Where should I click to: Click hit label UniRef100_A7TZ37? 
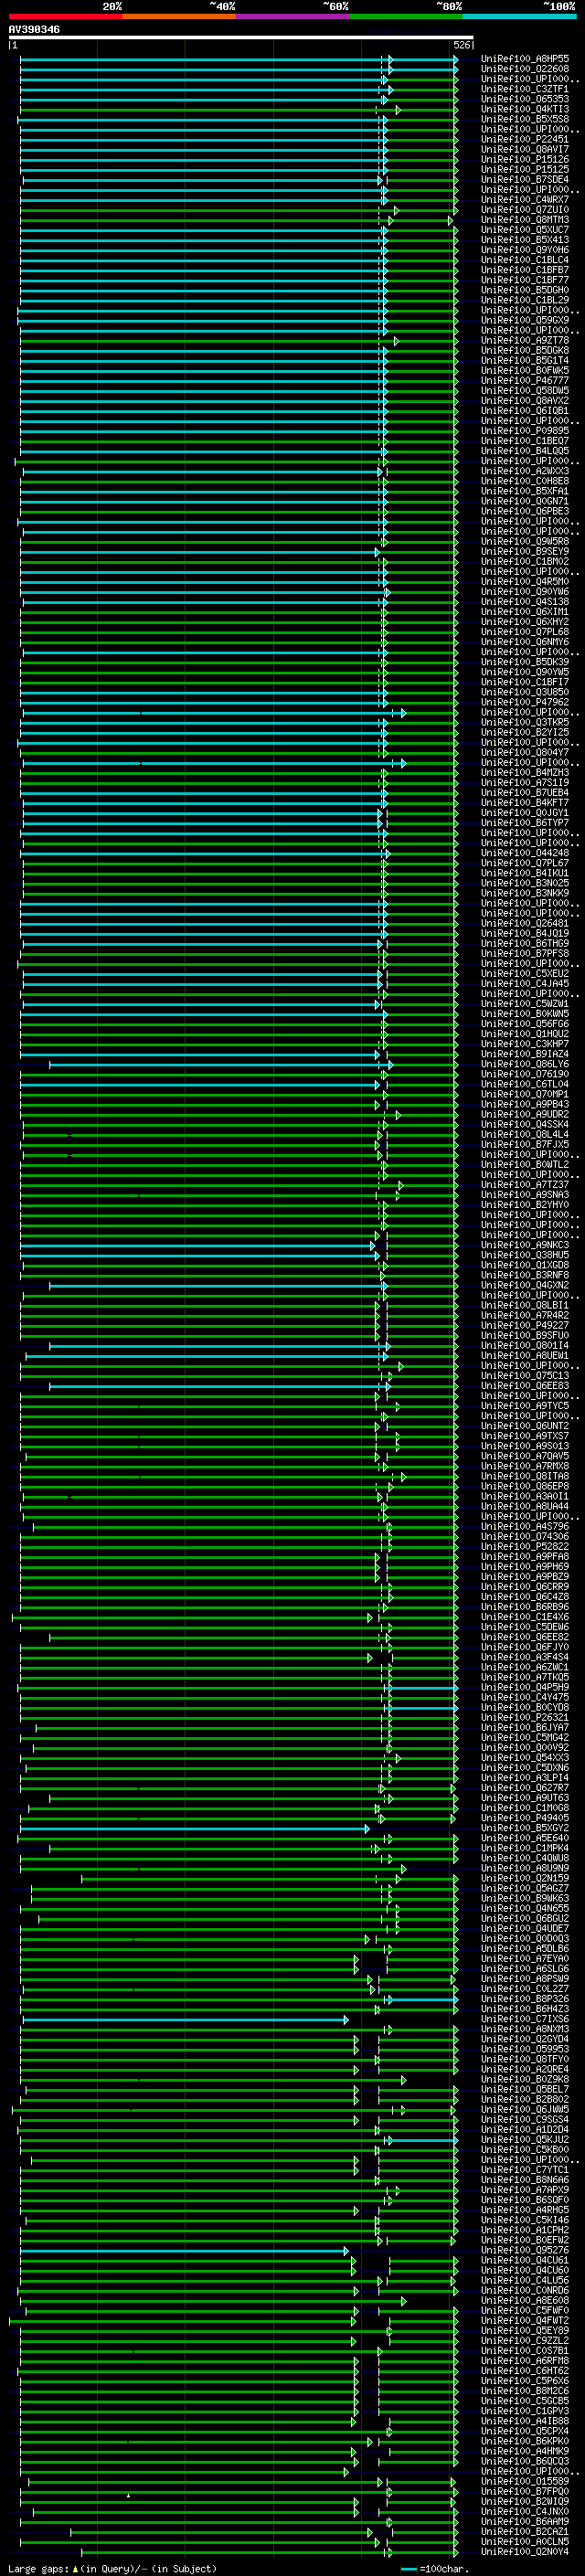pyautogui.click(x=525, y=1185)
